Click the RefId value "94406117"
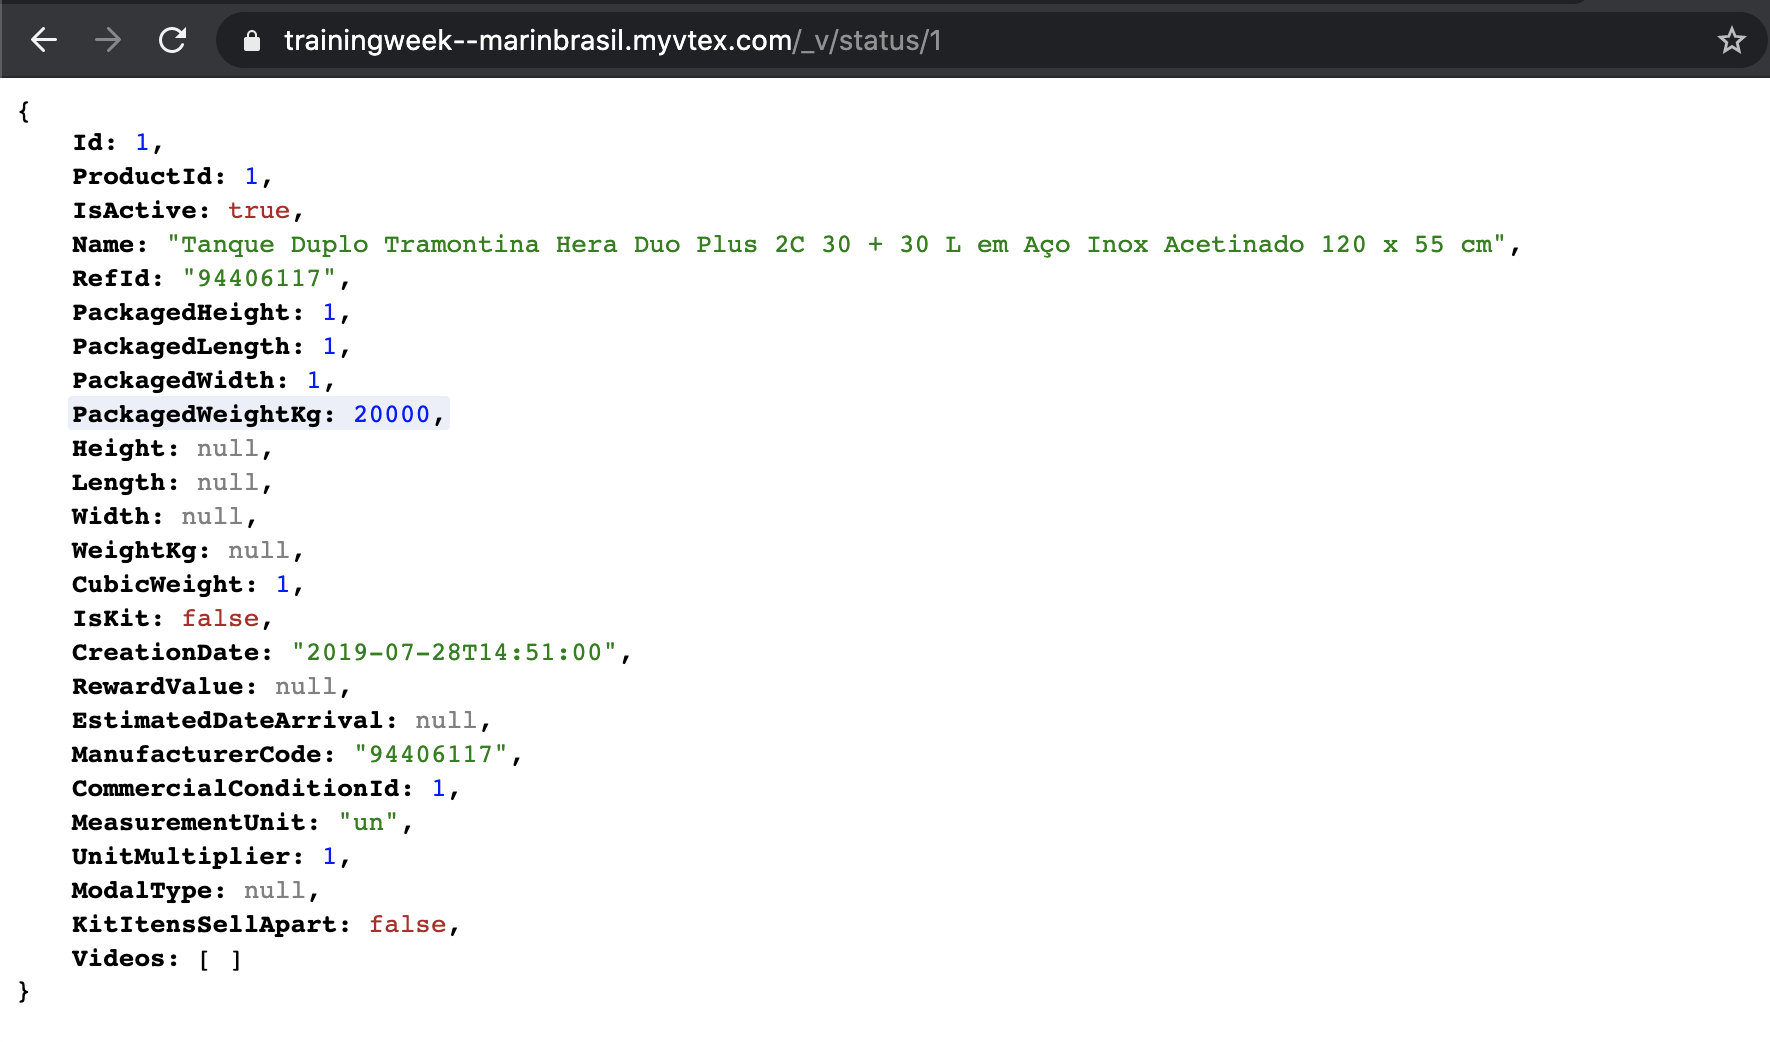 pos(259,279)
